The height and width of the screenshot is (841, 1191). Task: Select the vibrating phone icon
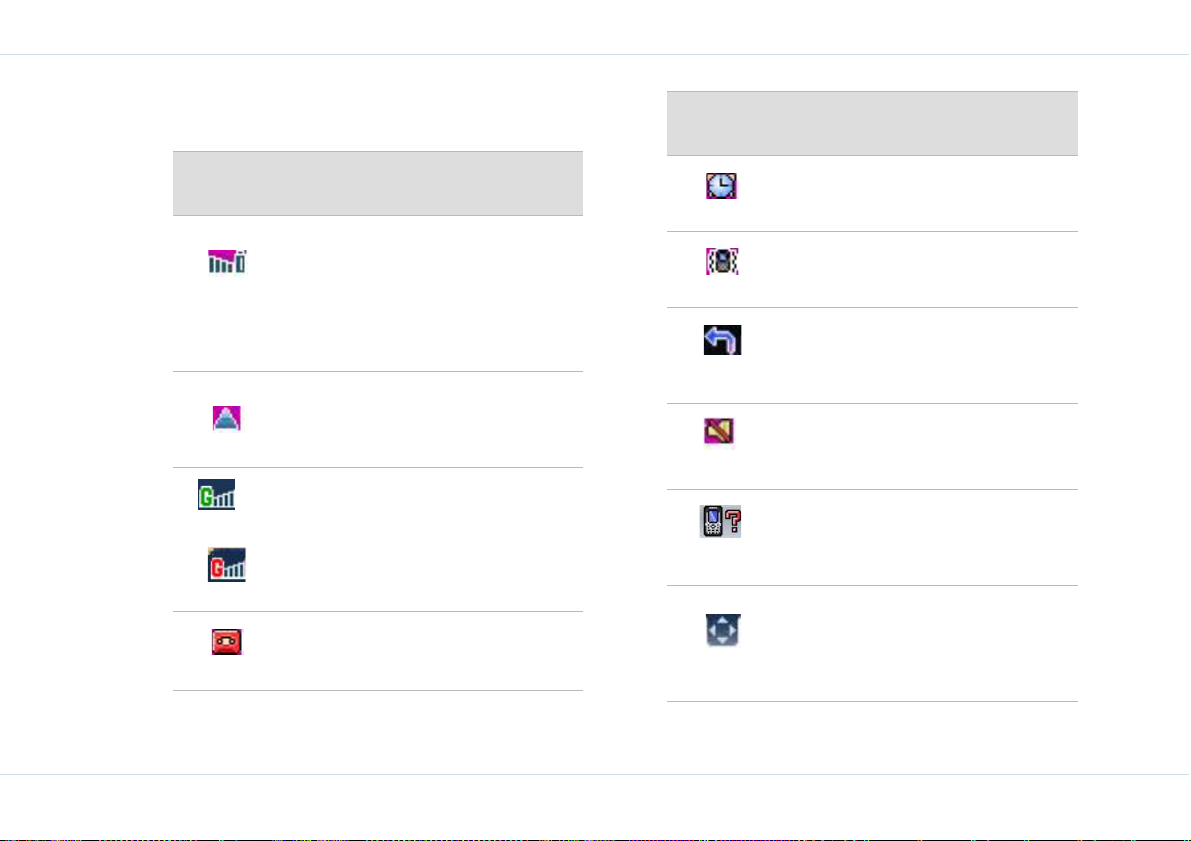tap(722, 261)
